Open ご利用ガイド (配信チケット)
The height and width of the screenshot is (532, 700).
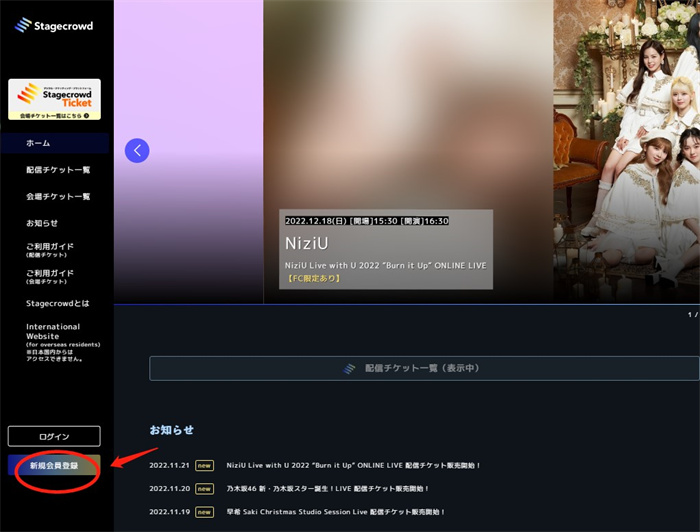(x=50, y=249)
